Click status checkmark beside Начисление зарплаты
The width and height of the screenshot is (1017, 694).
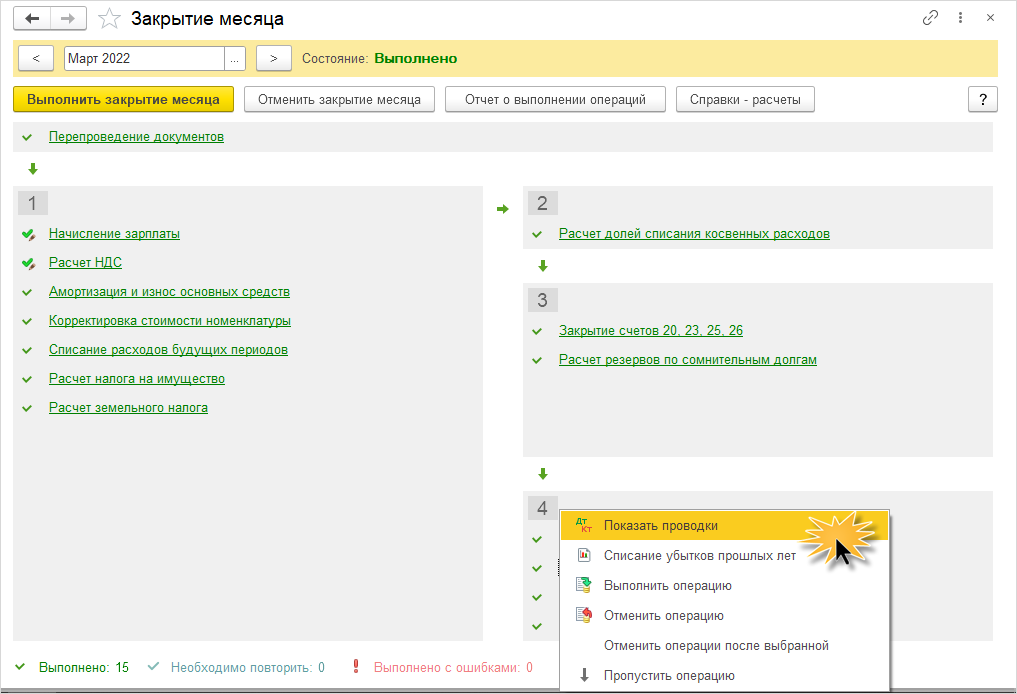pyautogui.click(x=28, y=234)
